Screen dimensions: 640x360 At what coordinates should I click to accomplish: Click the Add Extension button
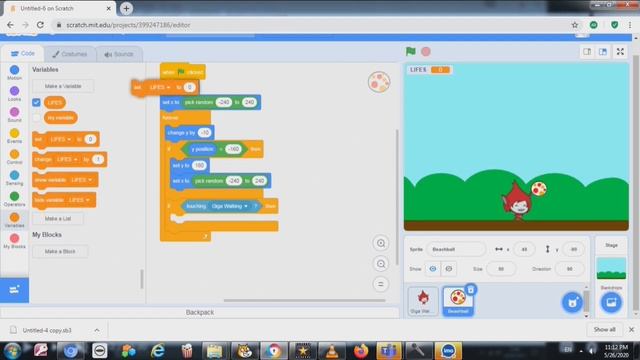14,290
